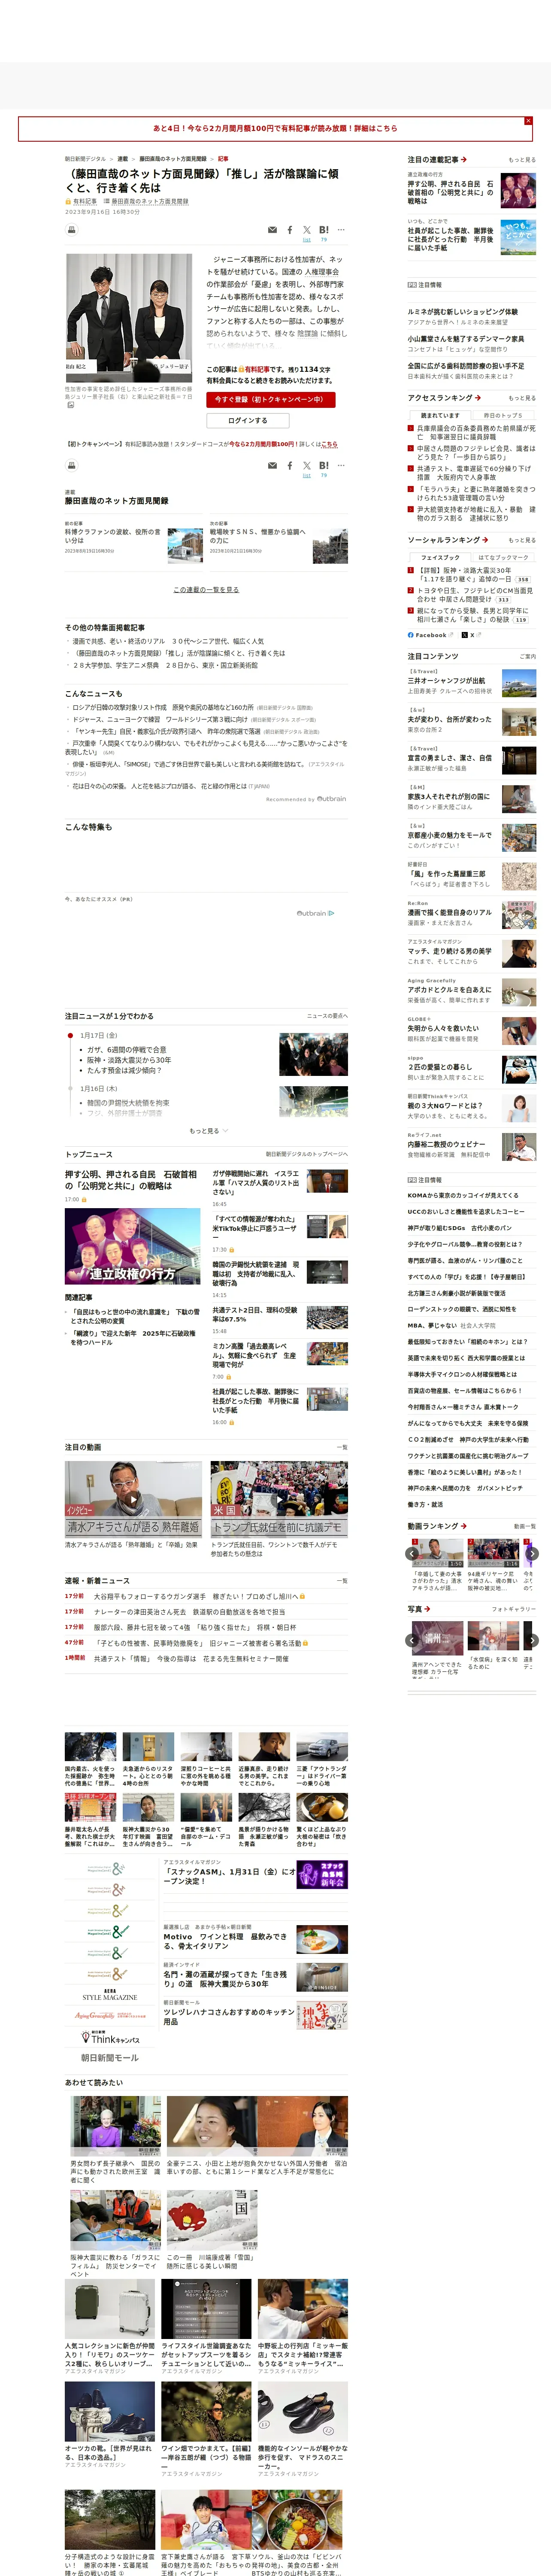Open 押す公明、押される自民 sidebar thumbnail
The image size is (551, 2576).
[518, 190]
